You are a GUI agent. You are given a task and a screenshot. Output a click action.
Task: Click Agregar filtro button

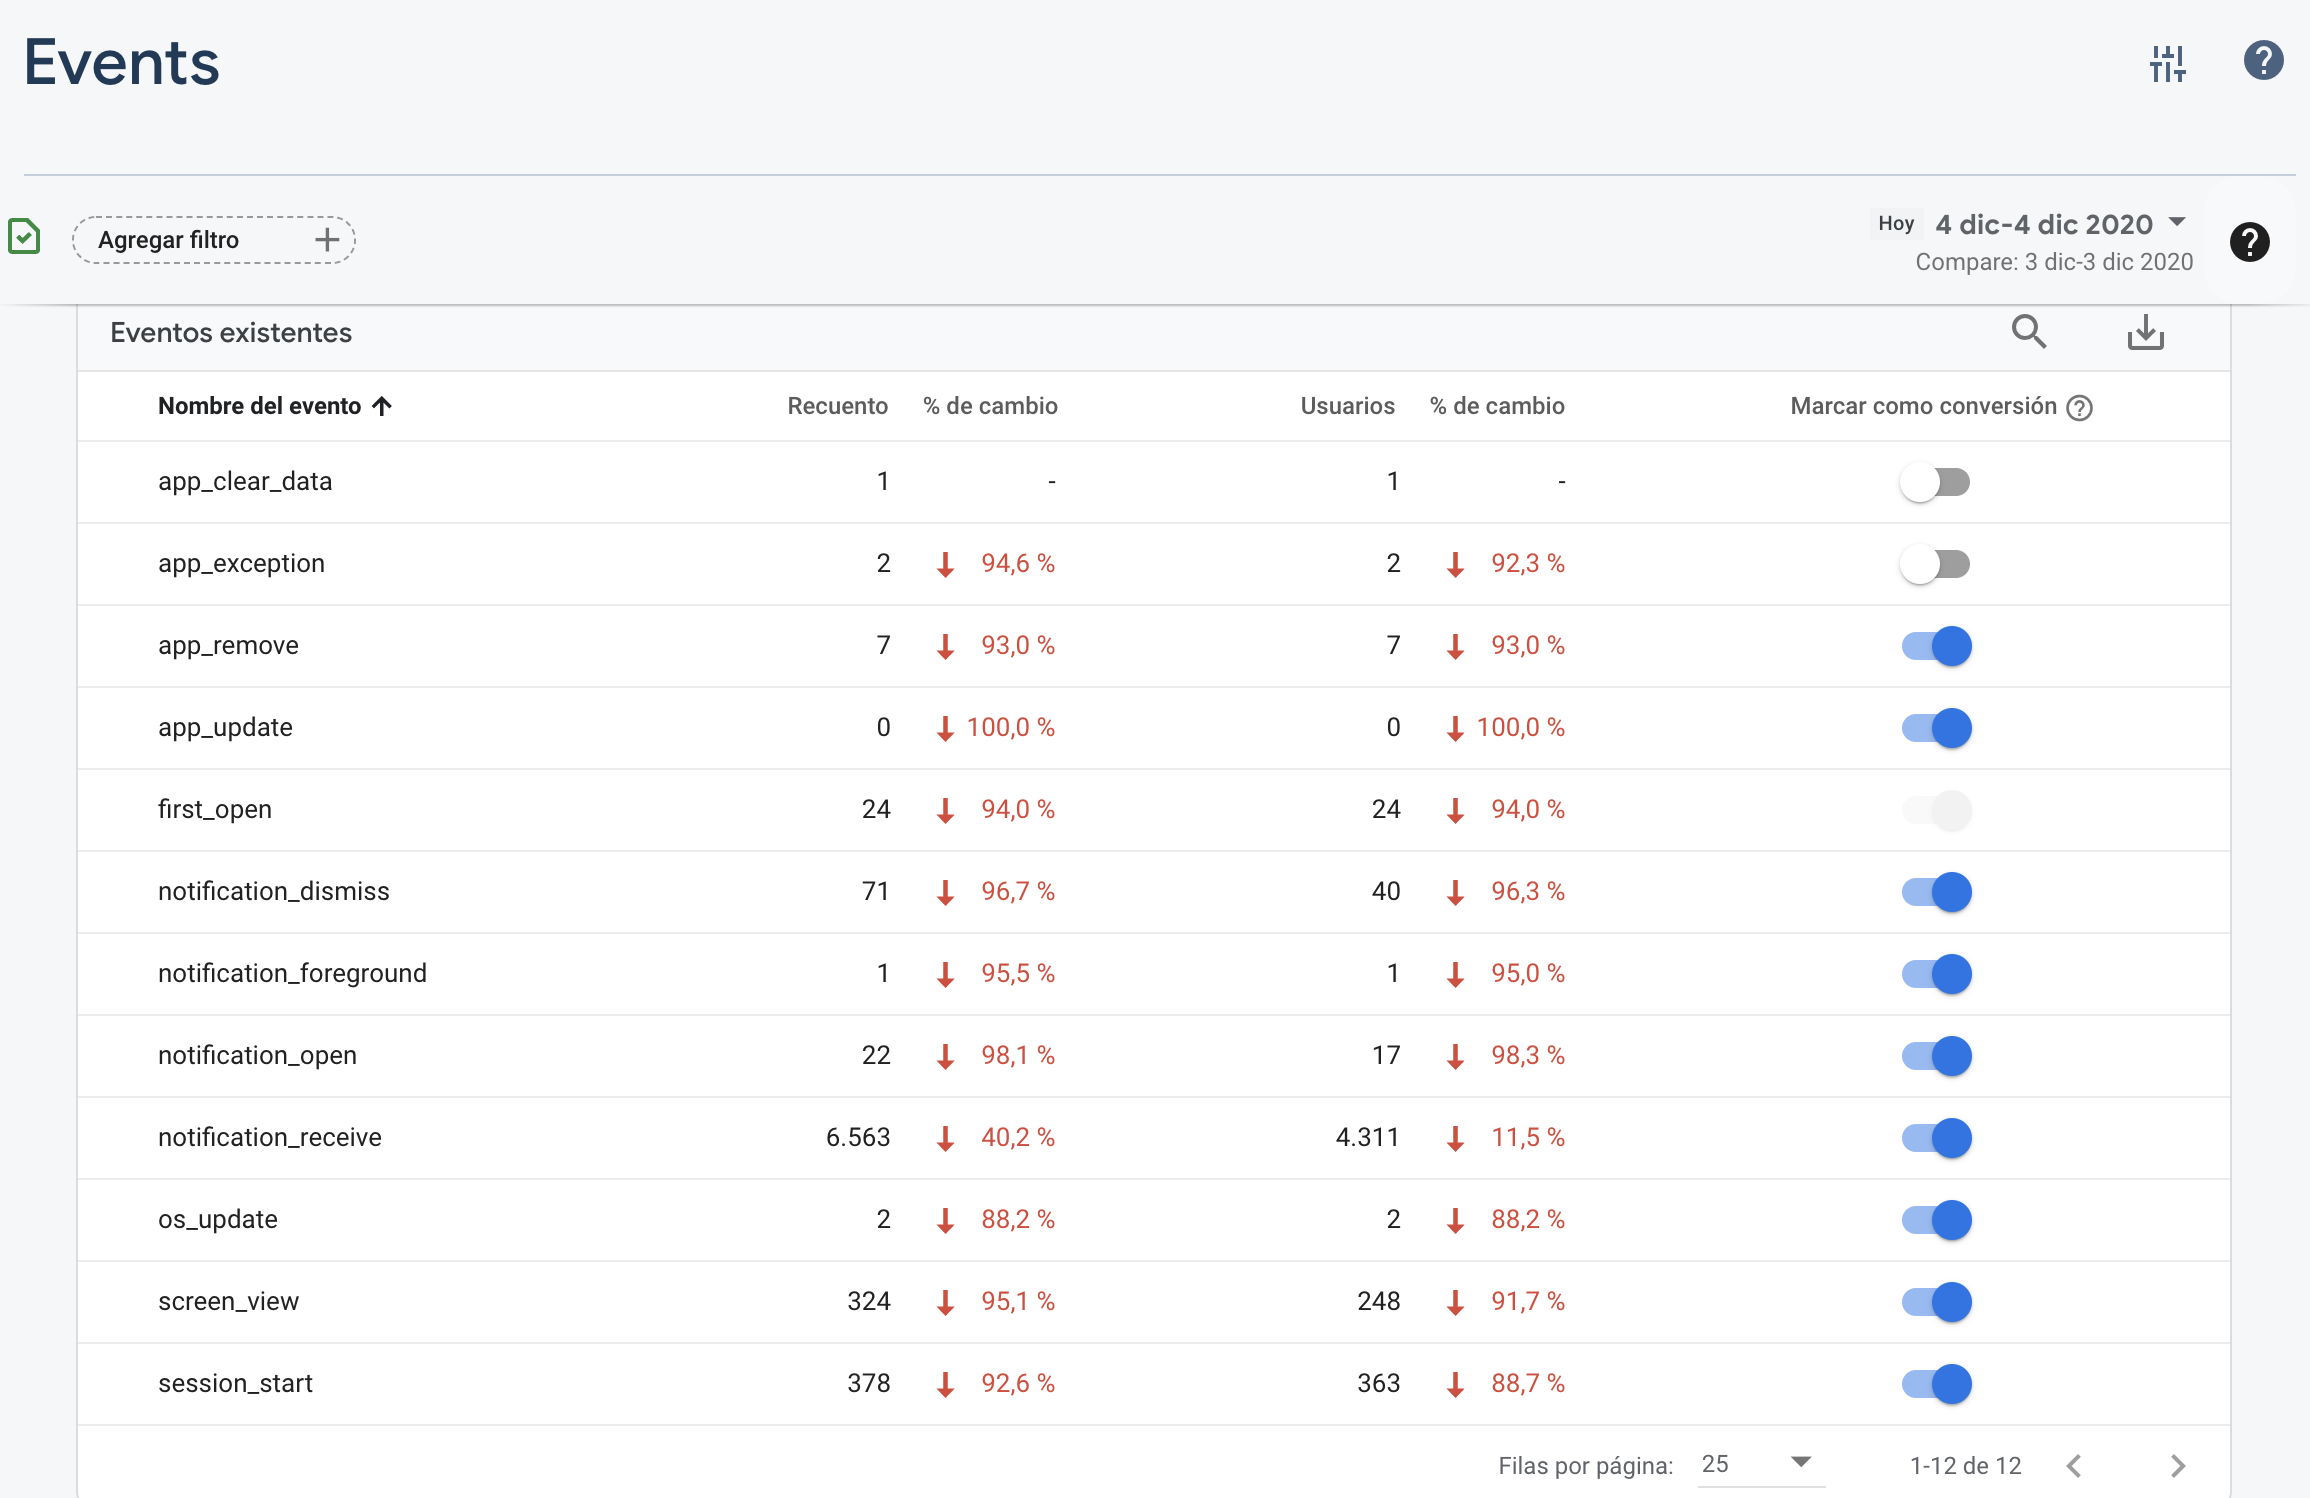pos(214,240)
